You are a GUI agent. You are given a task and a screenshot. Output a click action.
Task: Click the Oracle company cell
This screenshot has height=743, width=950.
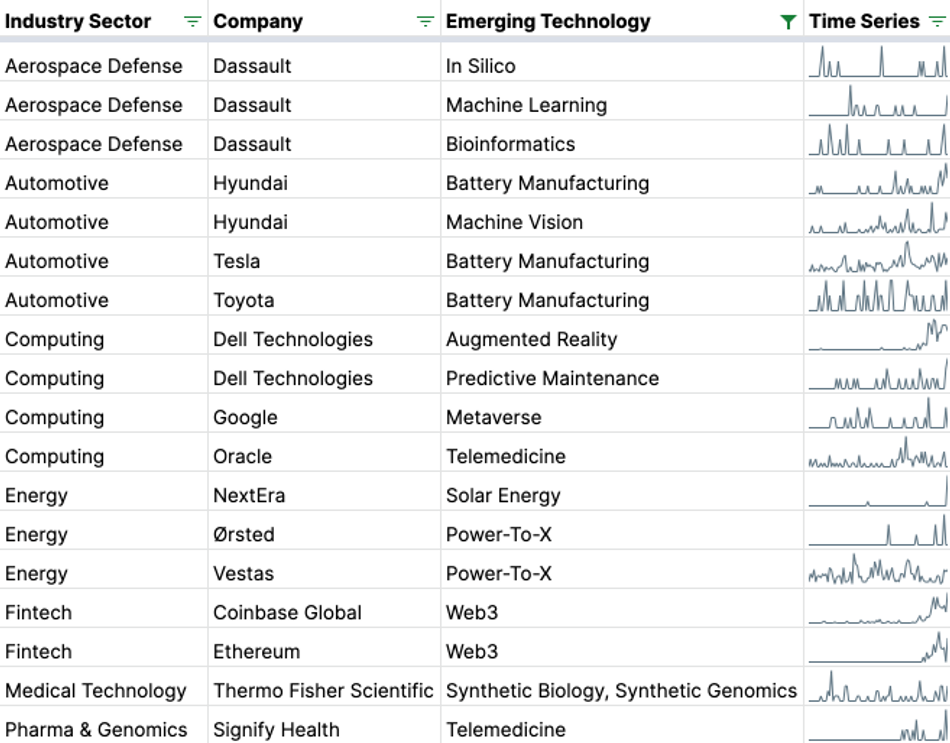point(324,456)
